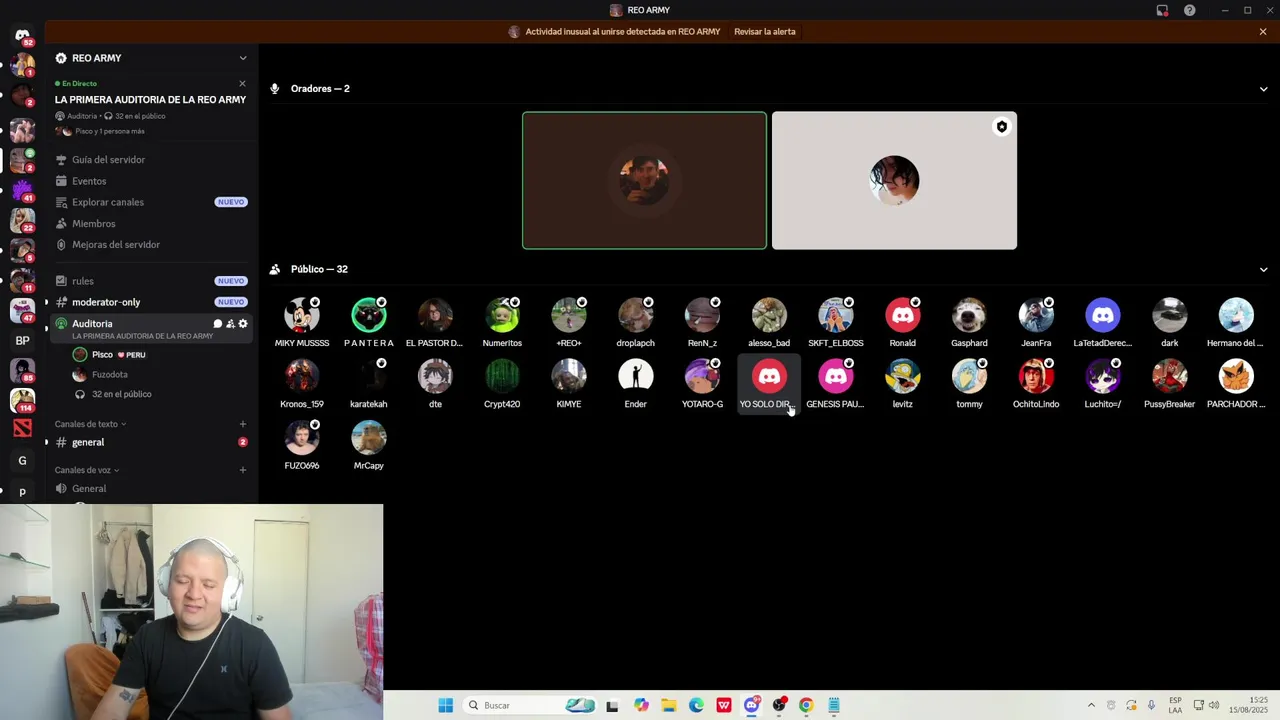
Task: Click audience member PussyBreaker
Action: coord(1169,384)
